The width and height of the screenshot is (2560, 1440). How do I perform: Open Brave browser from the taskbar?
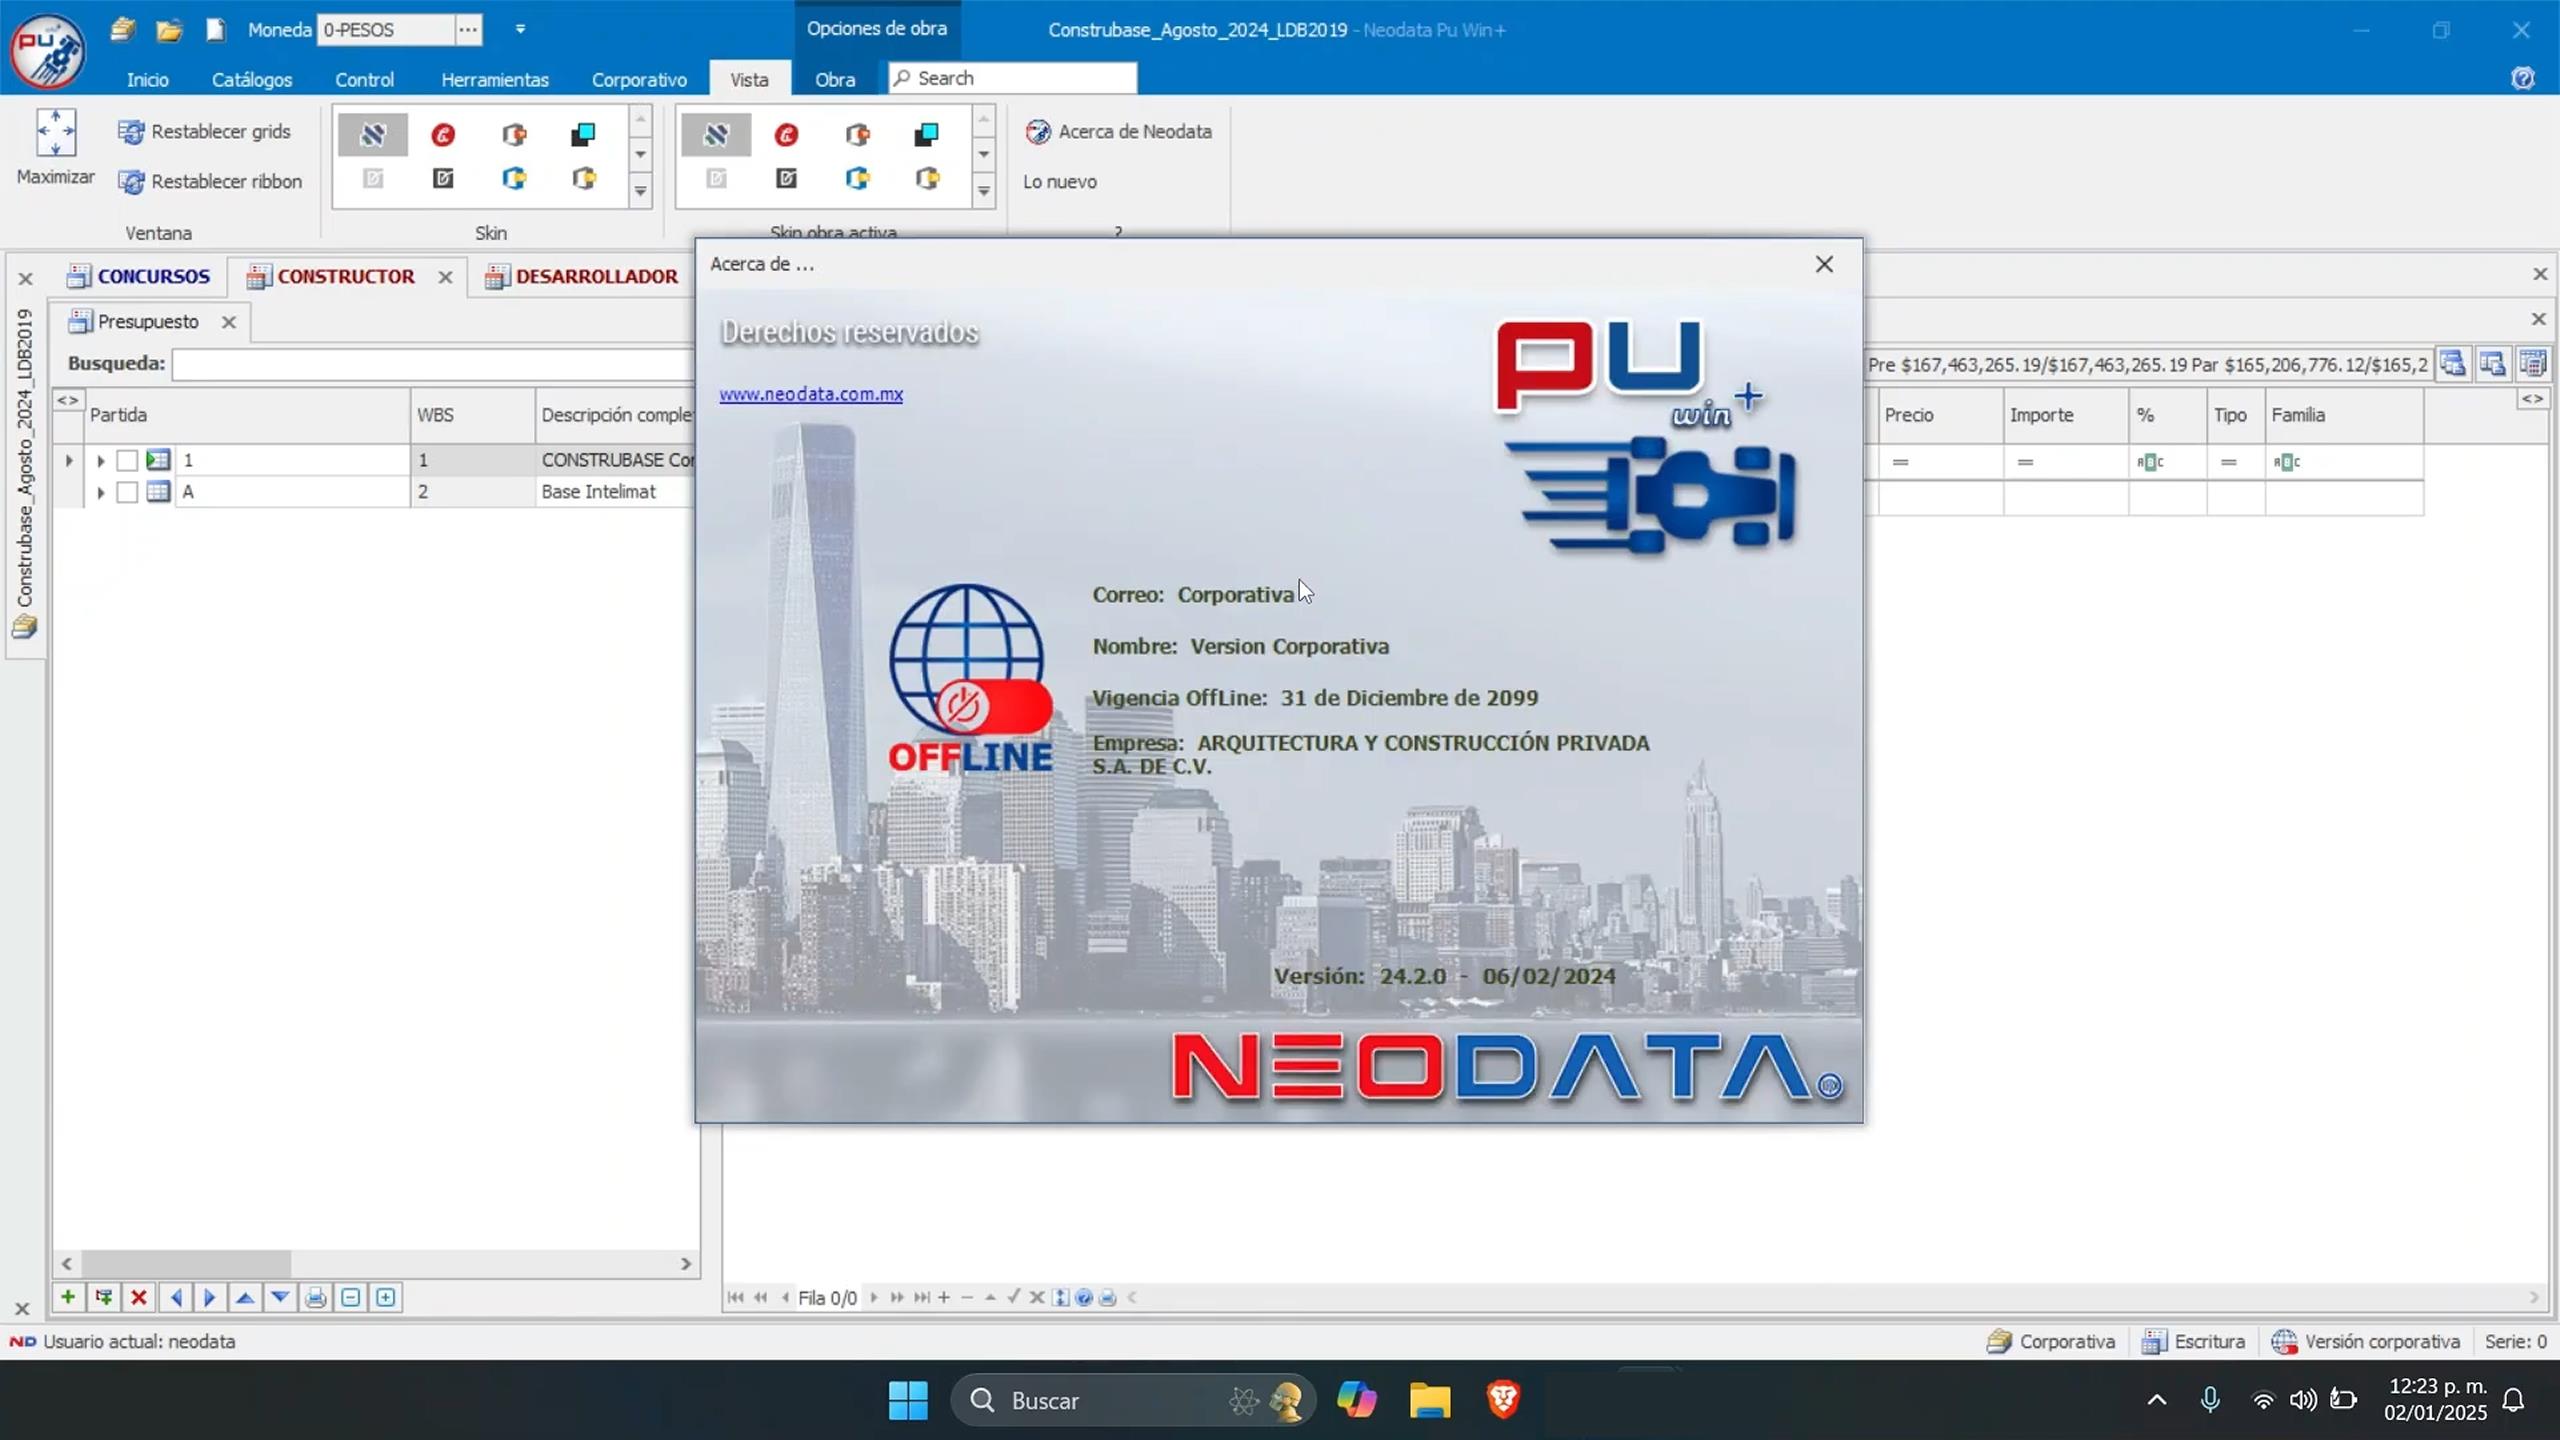(x=1503, y=1400)
